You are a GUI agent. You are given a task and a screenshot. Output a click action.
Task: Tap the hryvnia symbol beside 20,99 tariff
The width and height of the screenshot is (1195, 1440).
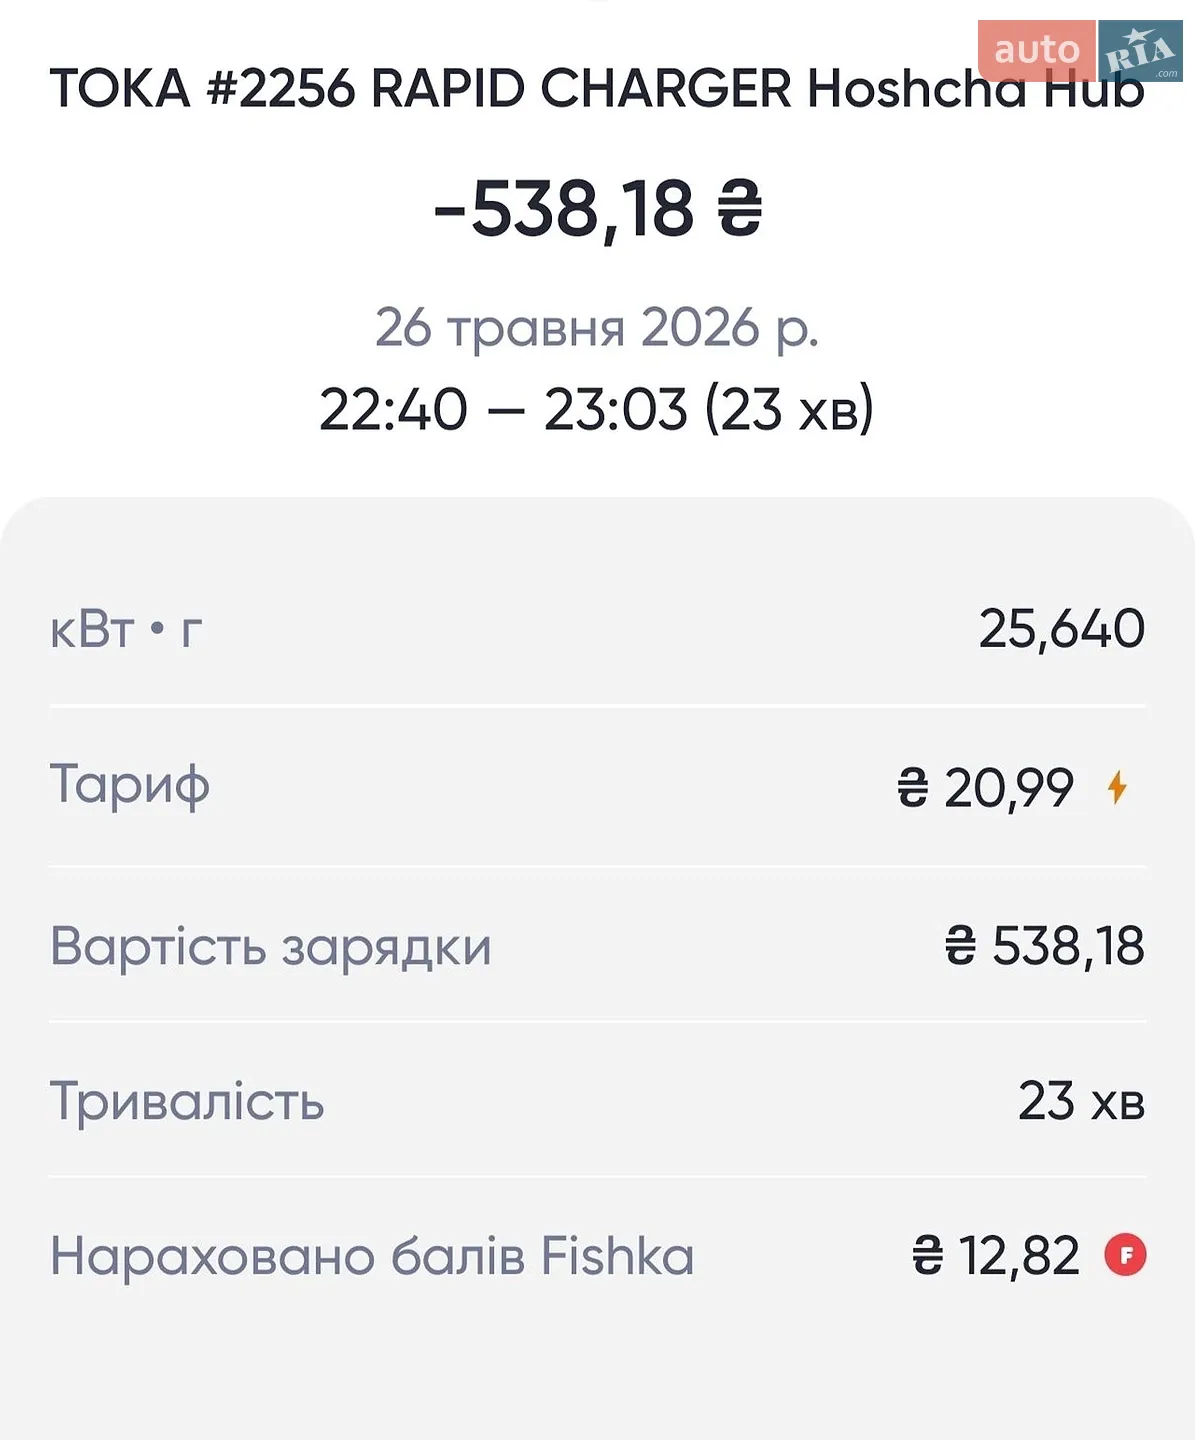tap(912, 788)
